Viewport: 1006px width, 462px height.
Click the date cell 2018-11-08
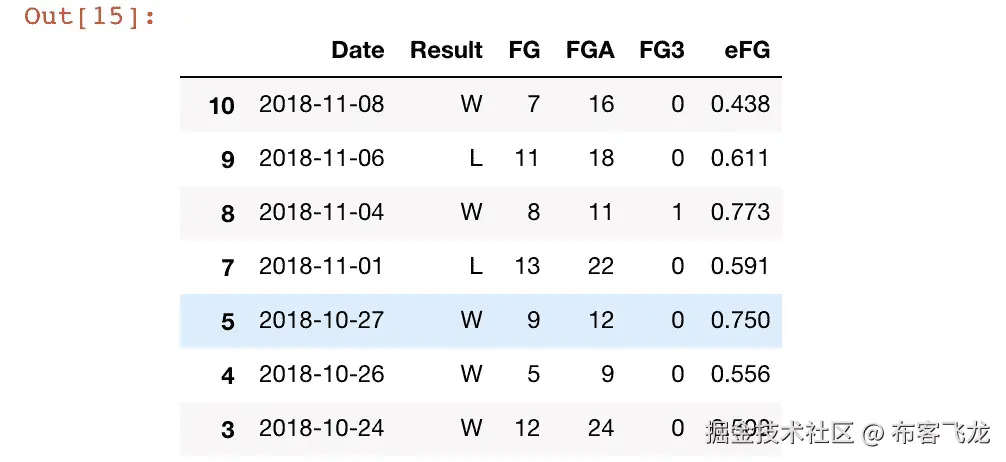pos(321,104)
